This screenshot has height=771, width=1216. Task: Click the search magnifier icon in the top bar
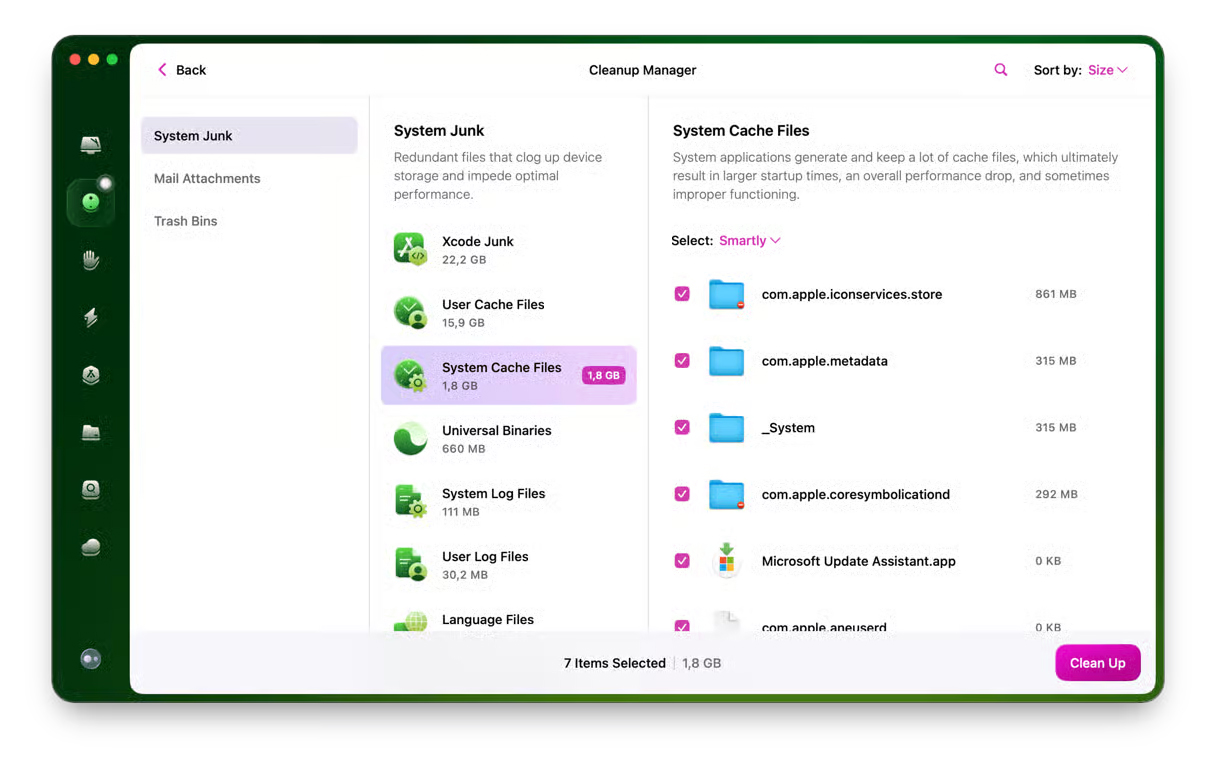(1000, 70)
